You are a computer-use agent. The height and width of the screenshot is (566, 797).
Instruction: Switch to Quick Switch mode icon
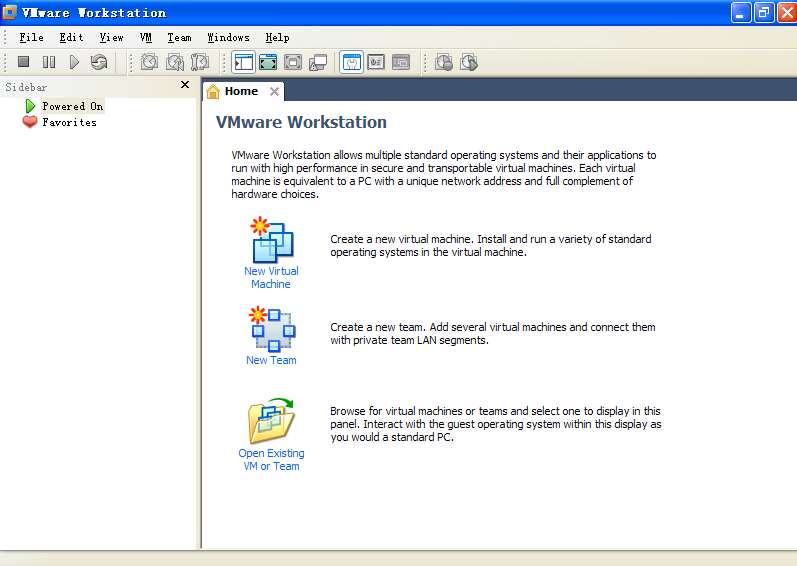268,62
